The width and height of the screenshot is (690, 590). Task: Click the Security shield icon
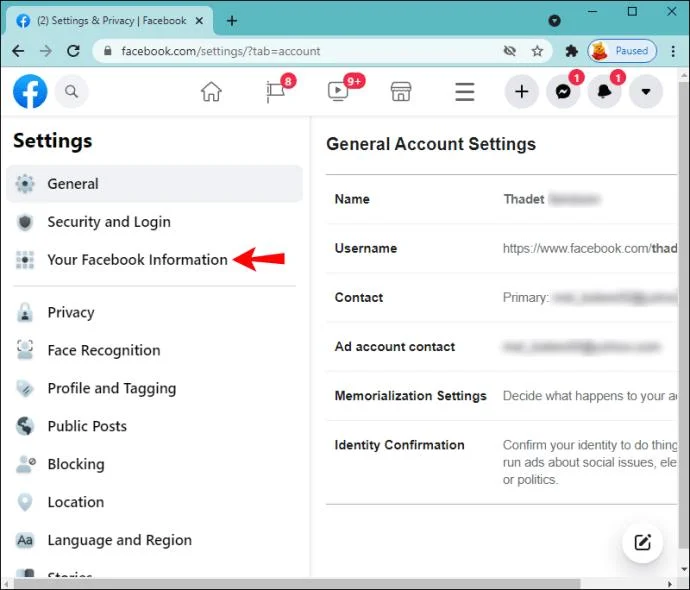(x=25, y=222)
